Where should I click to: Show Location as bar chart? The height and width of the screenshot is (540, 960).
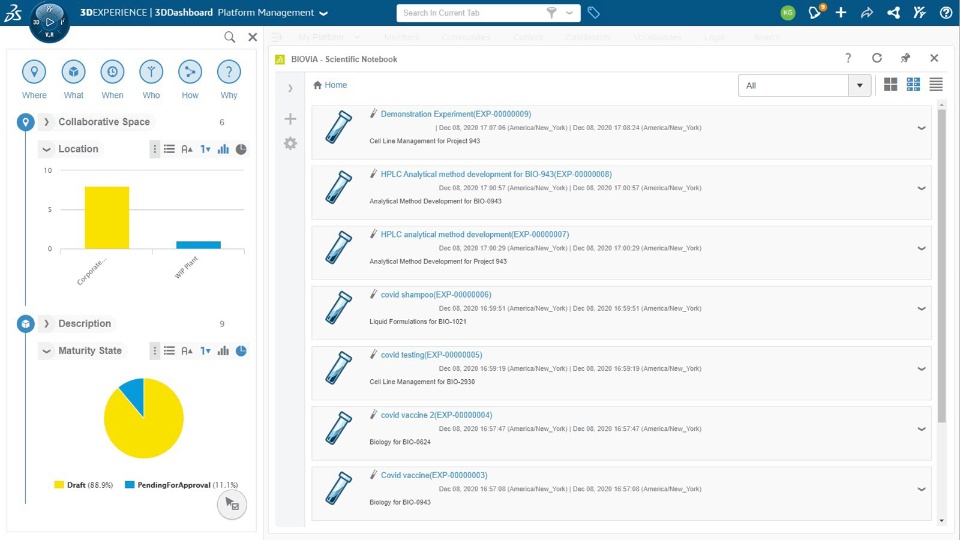coord(223,149)
